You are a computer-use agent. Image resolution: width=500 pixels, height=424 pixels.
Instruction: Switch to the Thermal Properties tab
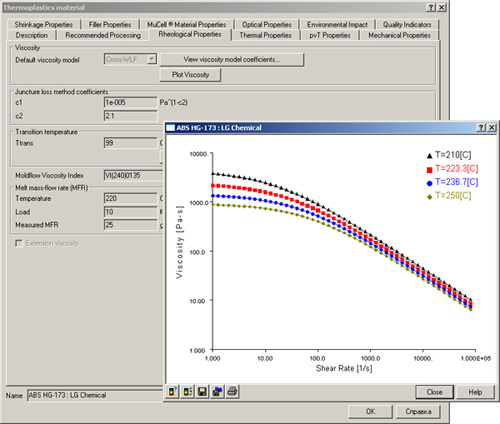266,35
